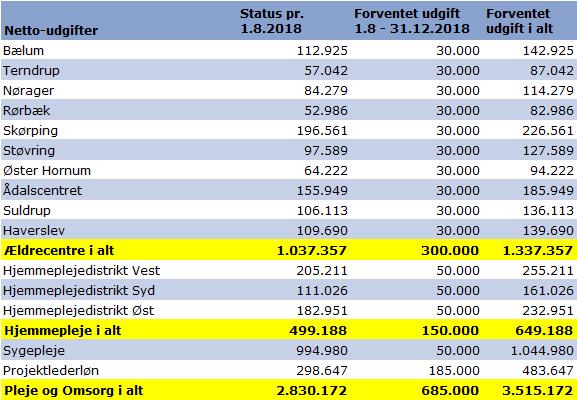Select the Øster Hornum row label
Viewport: 577px width, 400px height.
pyautogui.click(x=47, y=170)
